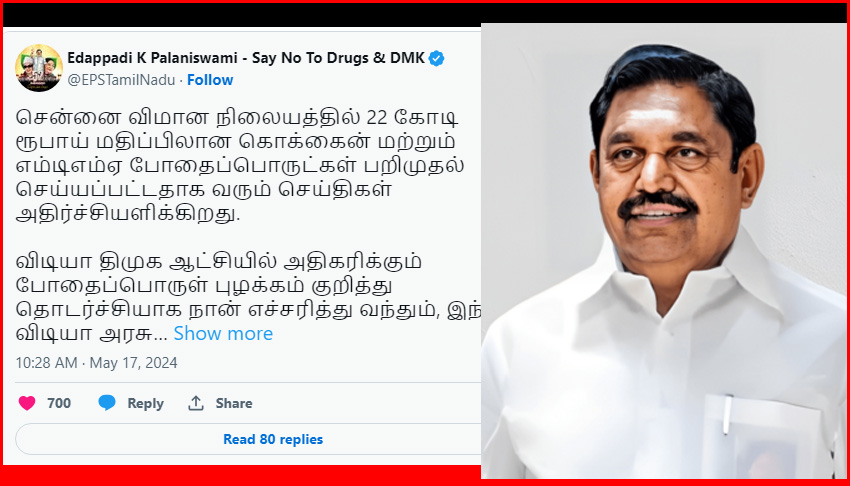The image size is (850, 486).
Task: Like the tweet with the heart icon
Action: [x=27, y=403]
